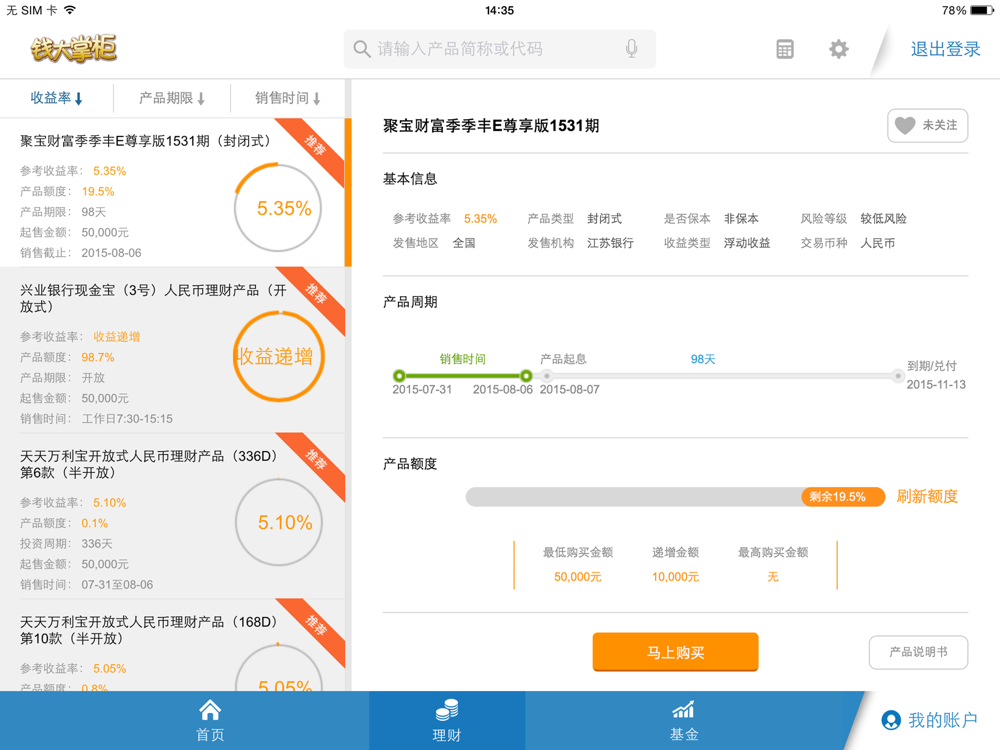Tap sale end marker 2015-08-06
Viewport: 1000px width, 750px height.
pos(526,376)
